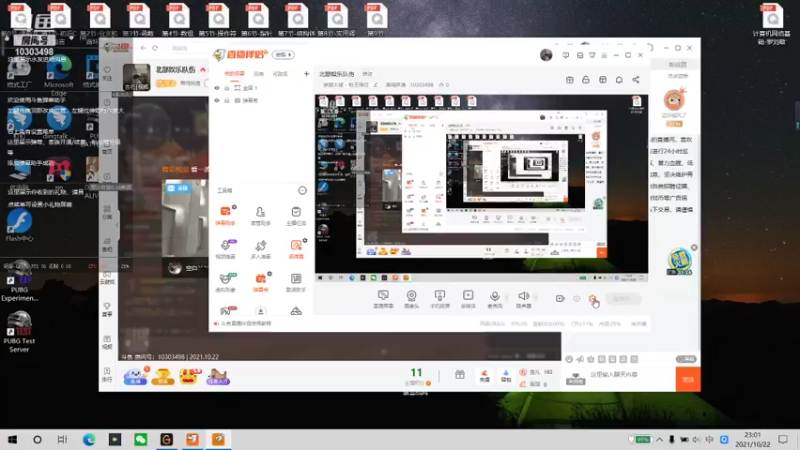Image resolution: width=800 pixels, height=450 pixels.
Task: Toggle visibility eye of the 弹幕秀 source
Action: click(x=217, y=101)
